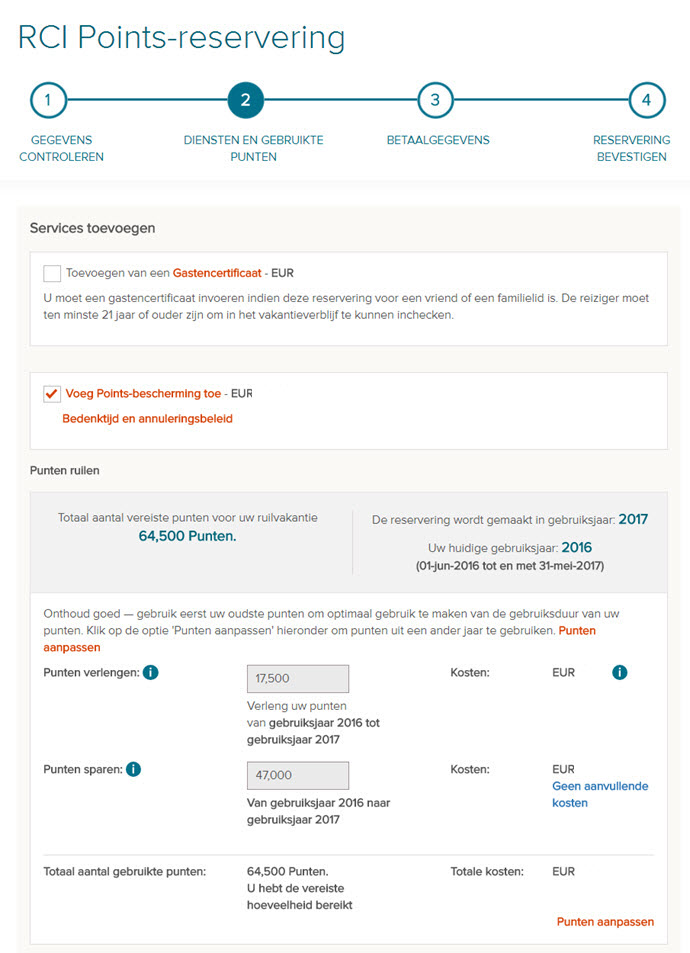Open the Gastencertificaat link
Viewport: 690px width, 953px height.
coord(217,273)
